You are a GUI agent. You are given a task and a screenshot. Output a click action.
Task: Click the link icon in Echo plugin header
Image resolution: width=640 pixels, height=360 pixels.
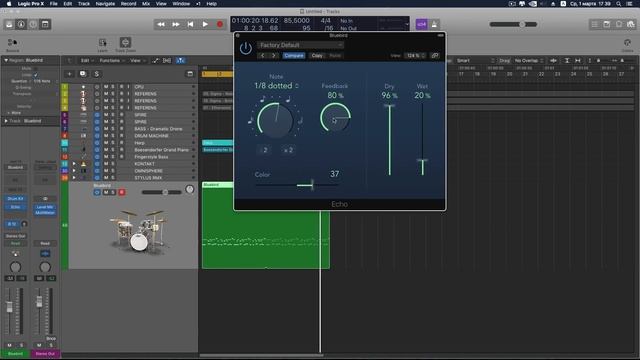pos(435,56)
